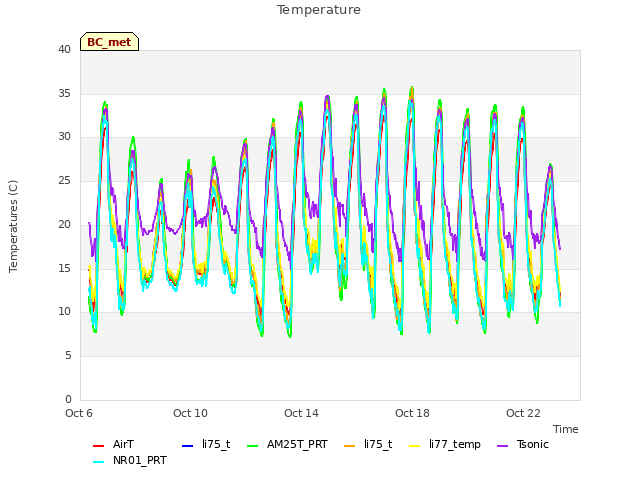The image size is (640, 480).
Task: Click the 35 y-axis tick label
Action: tap(64, 93)
